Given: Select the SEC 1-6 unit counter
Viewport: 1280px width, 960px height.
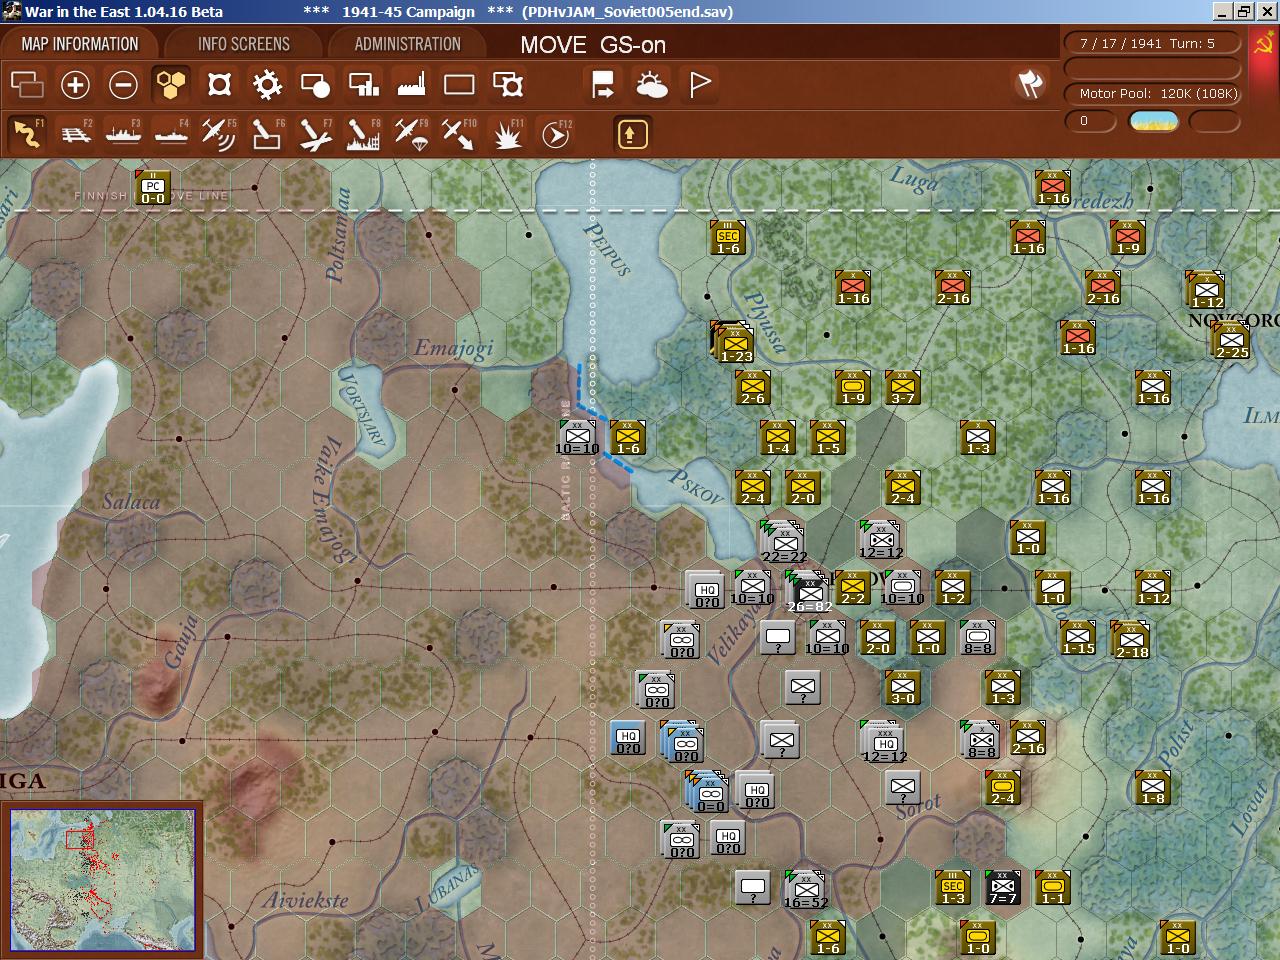Looking at the screenshot, I should click(x=728, y=238).
